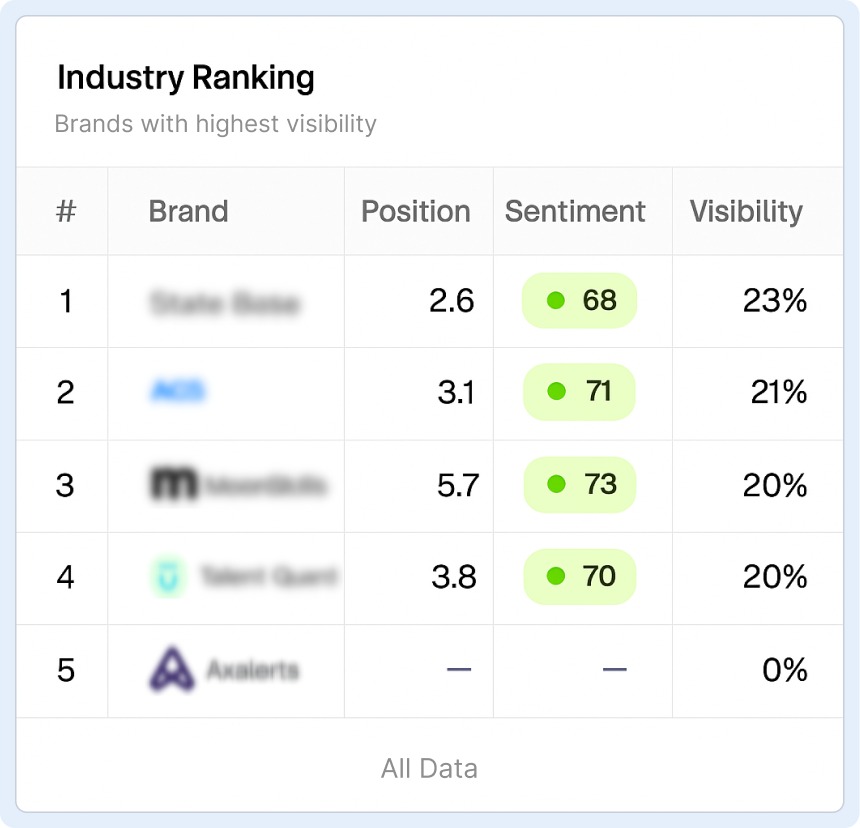Click the Axalerts brand logo icon

coord(172,669)
